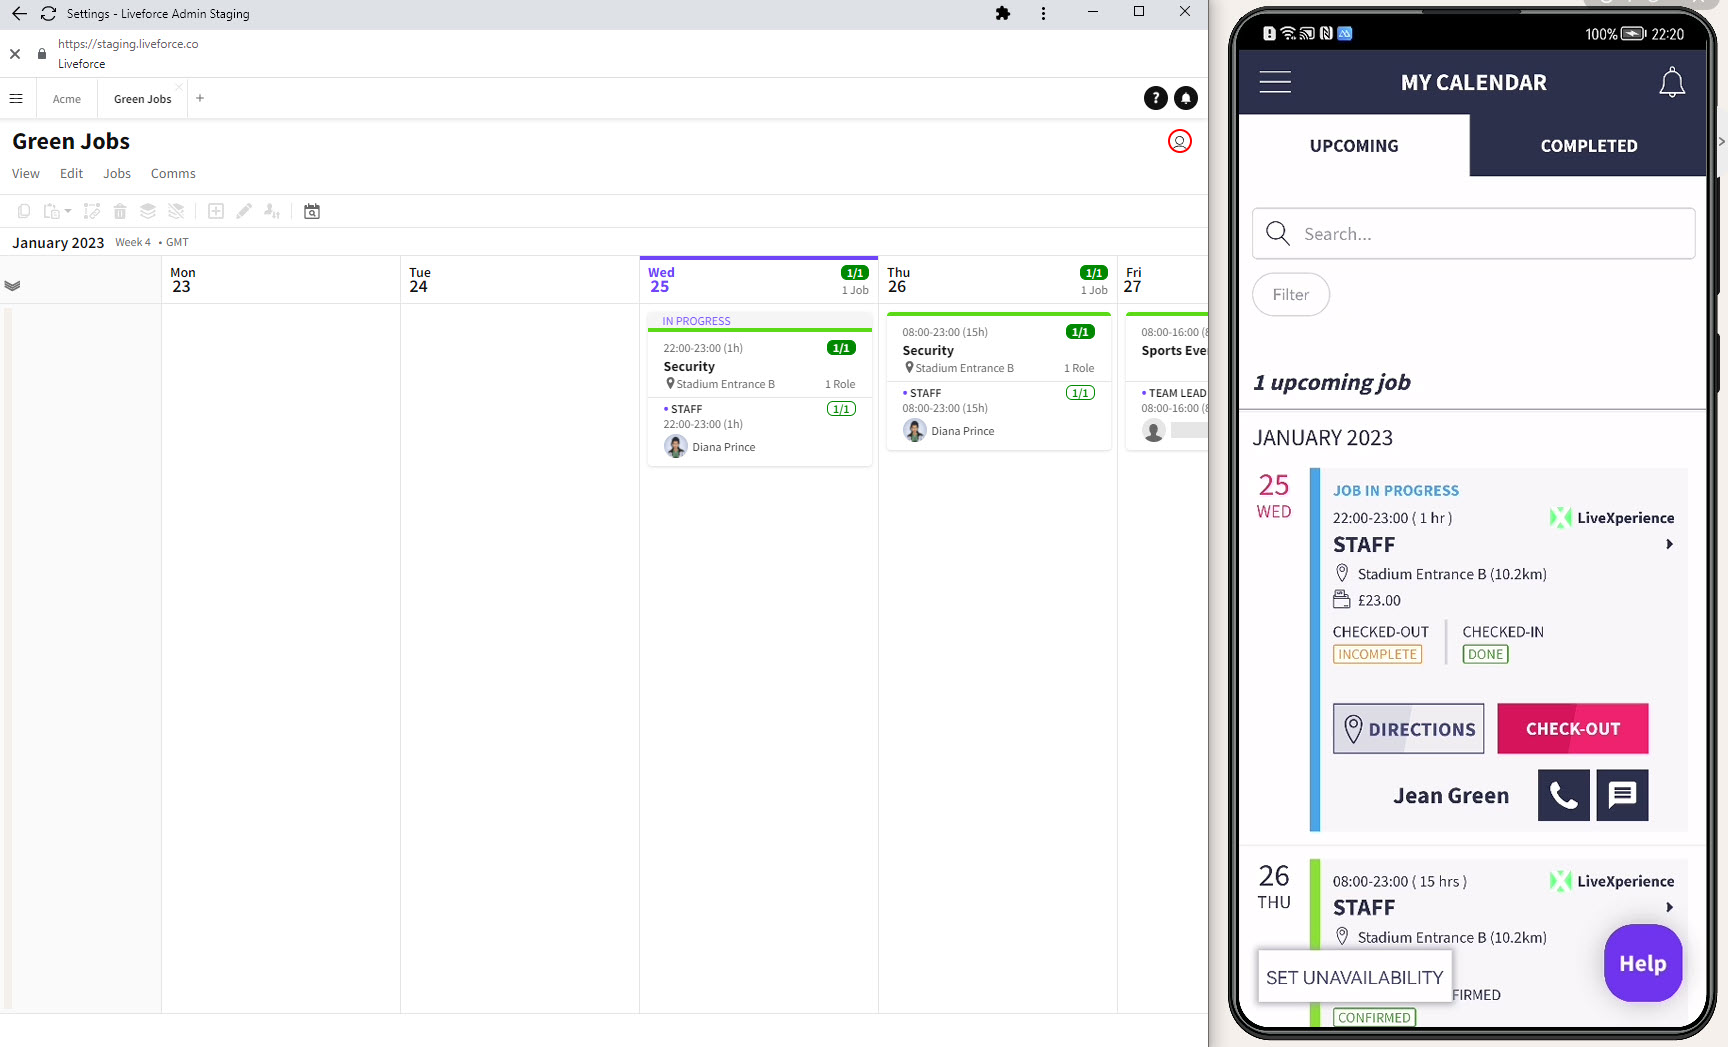Click the crossed-out layers toolbar icon
This screenshot has height=1047, width=1728.
coord(176,211)
